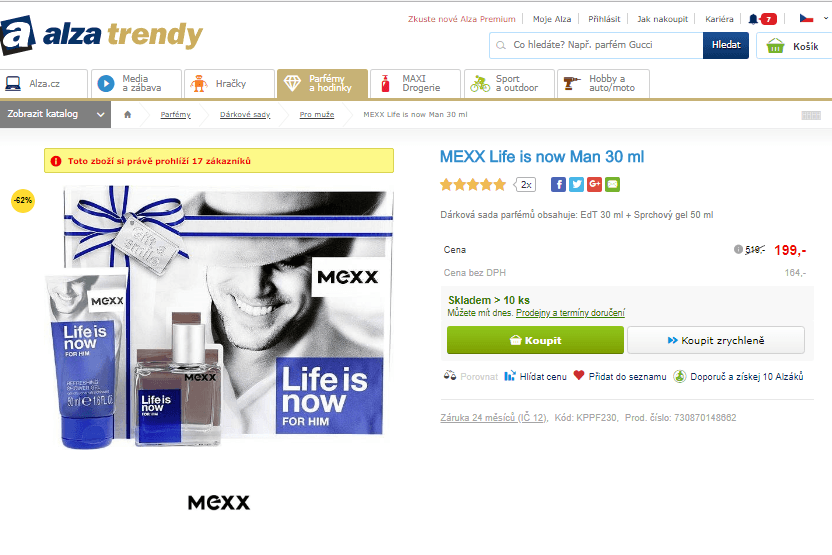Click Koupit zrychleně button
832x555 pixels.
point(716,340)
